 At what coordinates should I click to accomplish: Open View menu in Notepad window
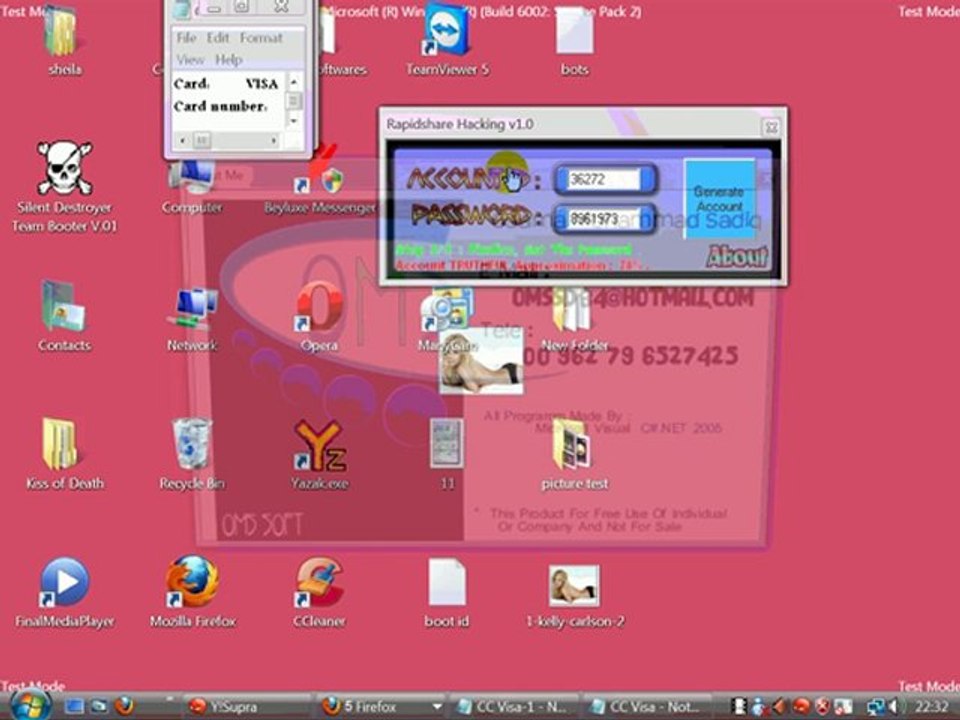click(x=190, y=60)
